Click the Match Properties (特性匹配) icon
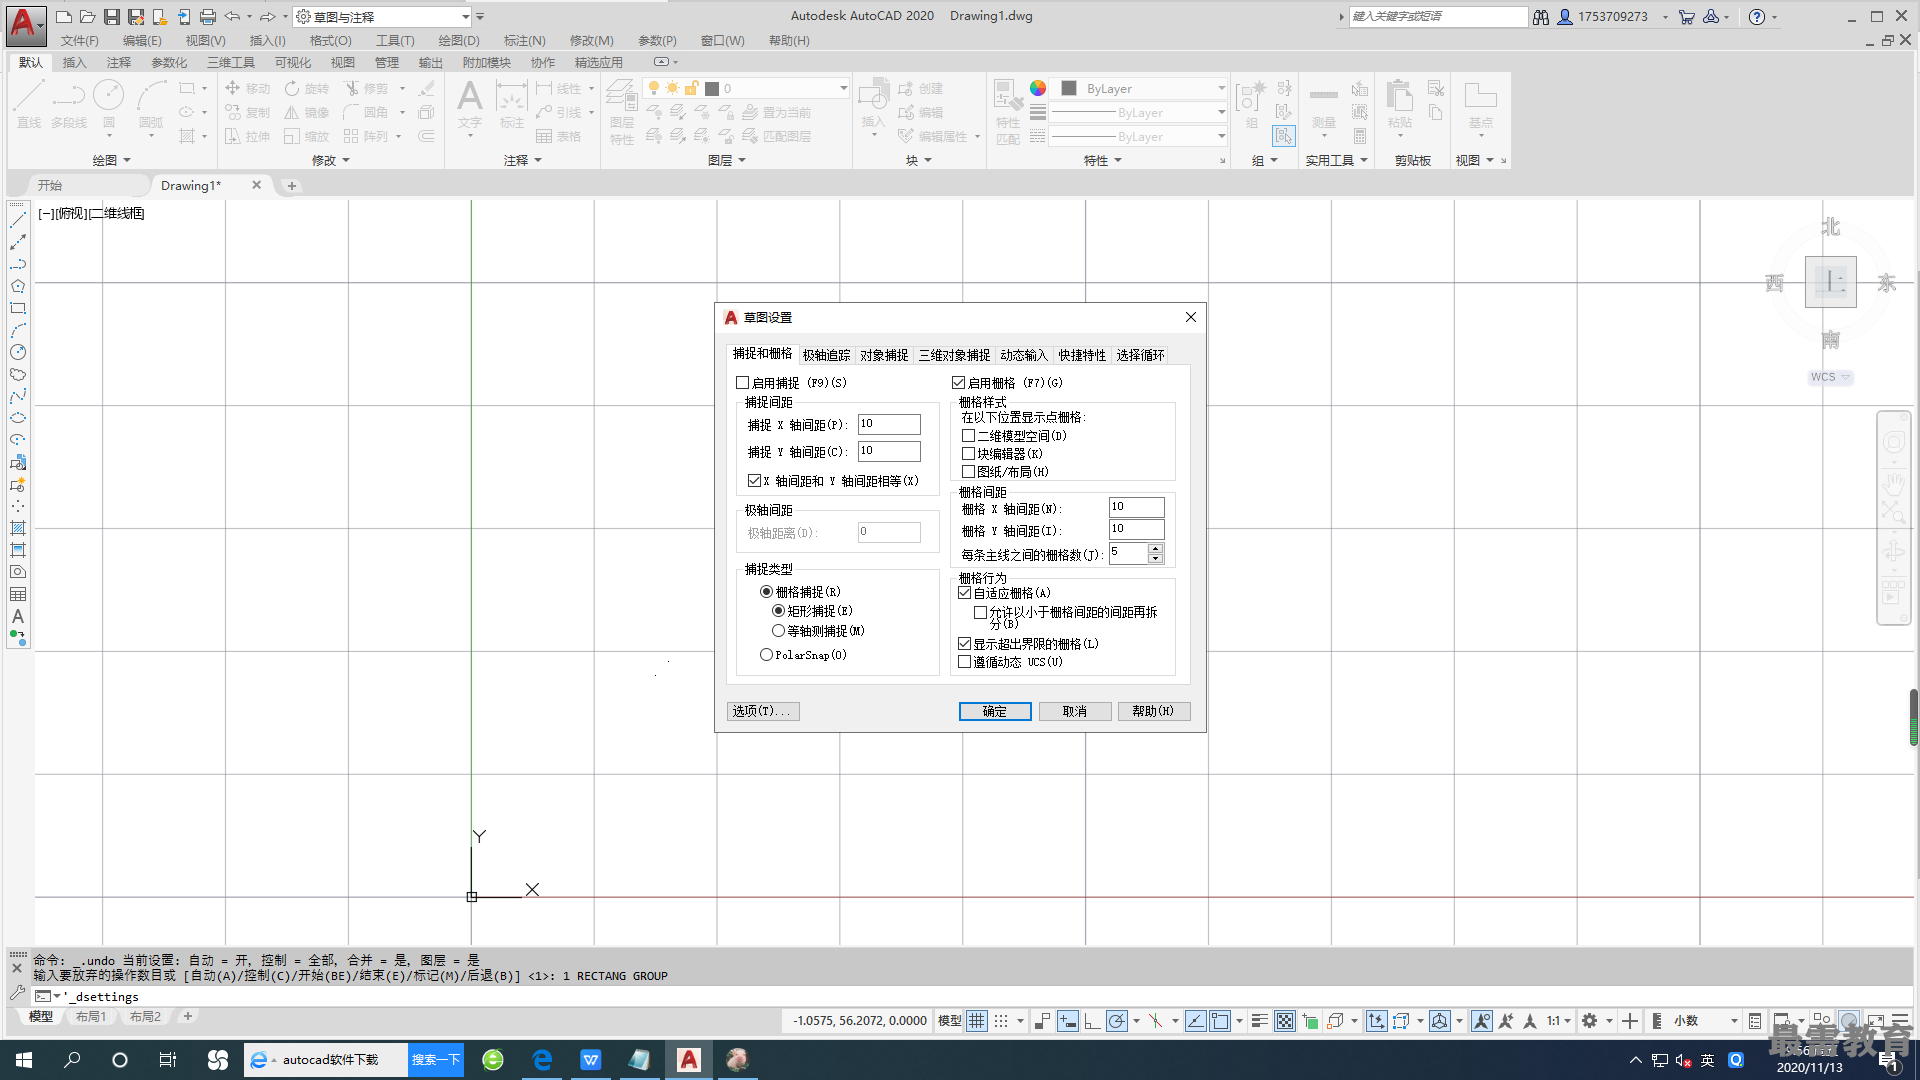The height and width of the screenshot is (1080, 1920). pyautogui.click(x=1008, y=112)
